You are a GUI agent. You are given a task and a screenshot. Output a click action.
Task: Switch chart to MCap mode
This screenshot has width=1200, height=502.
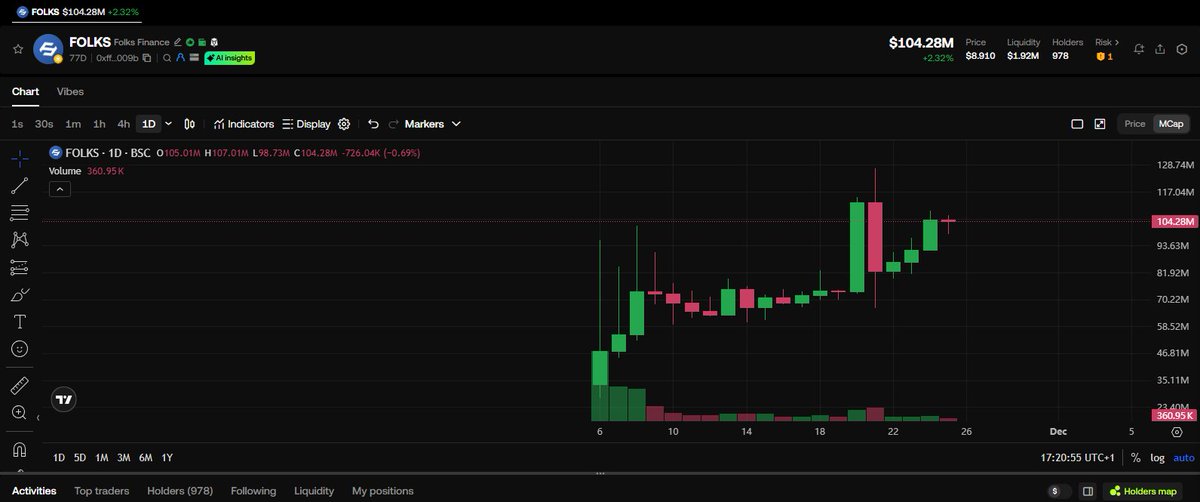1170,124
